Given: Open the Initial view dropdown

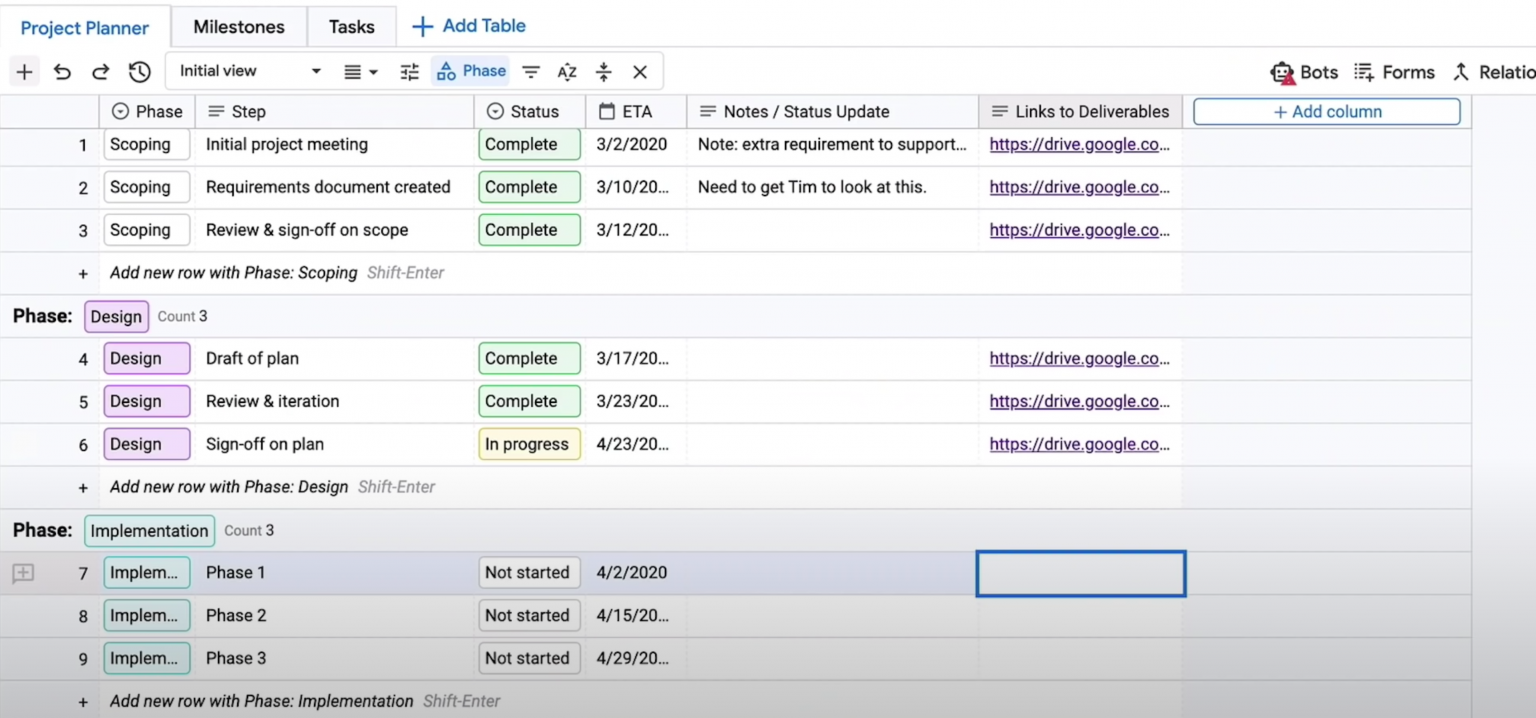Looking at the screenshot, I should (x=250, y=71).
